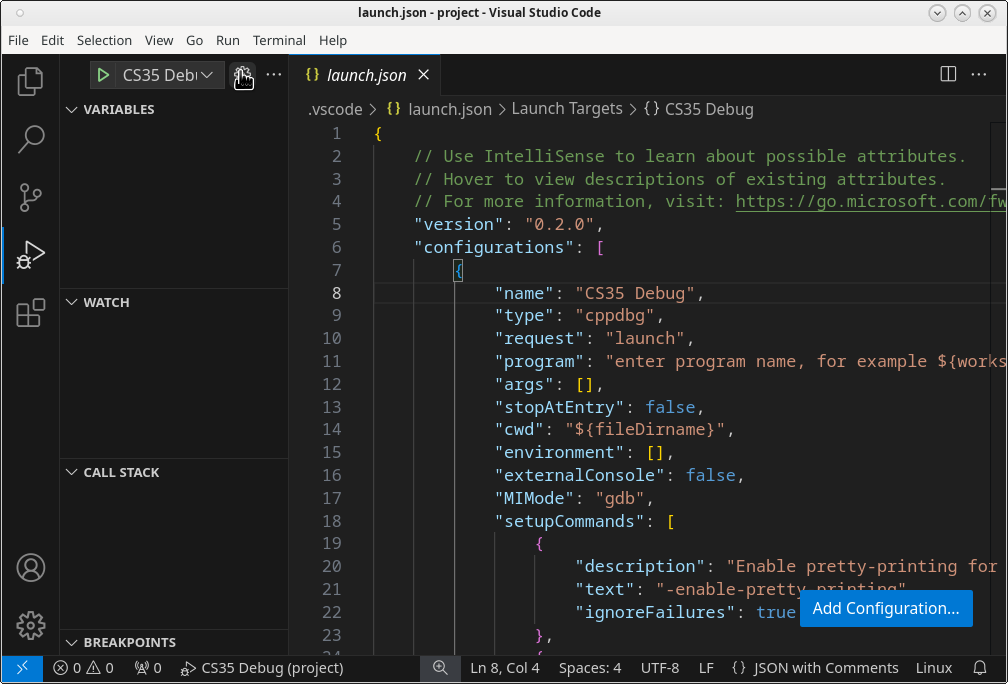Collapse the VARIABLES section
The image size is (1008, 684).
click(174, 109)
